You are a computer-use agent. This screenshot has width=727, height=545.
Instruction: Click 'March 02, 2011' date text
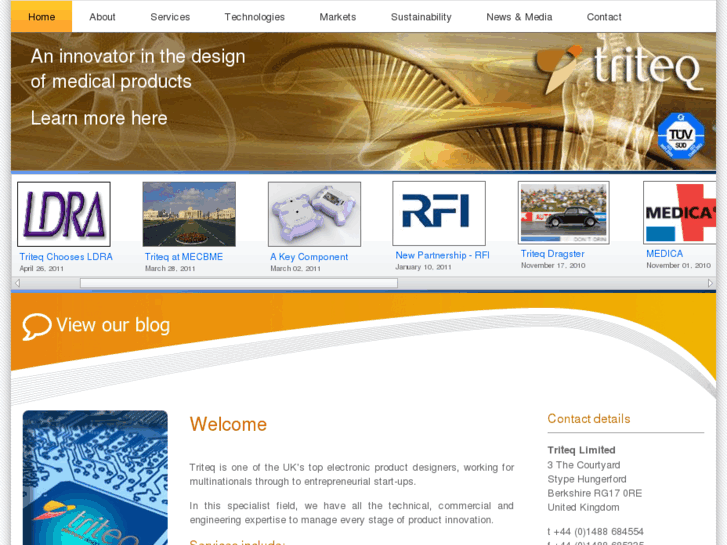[295, 269]
